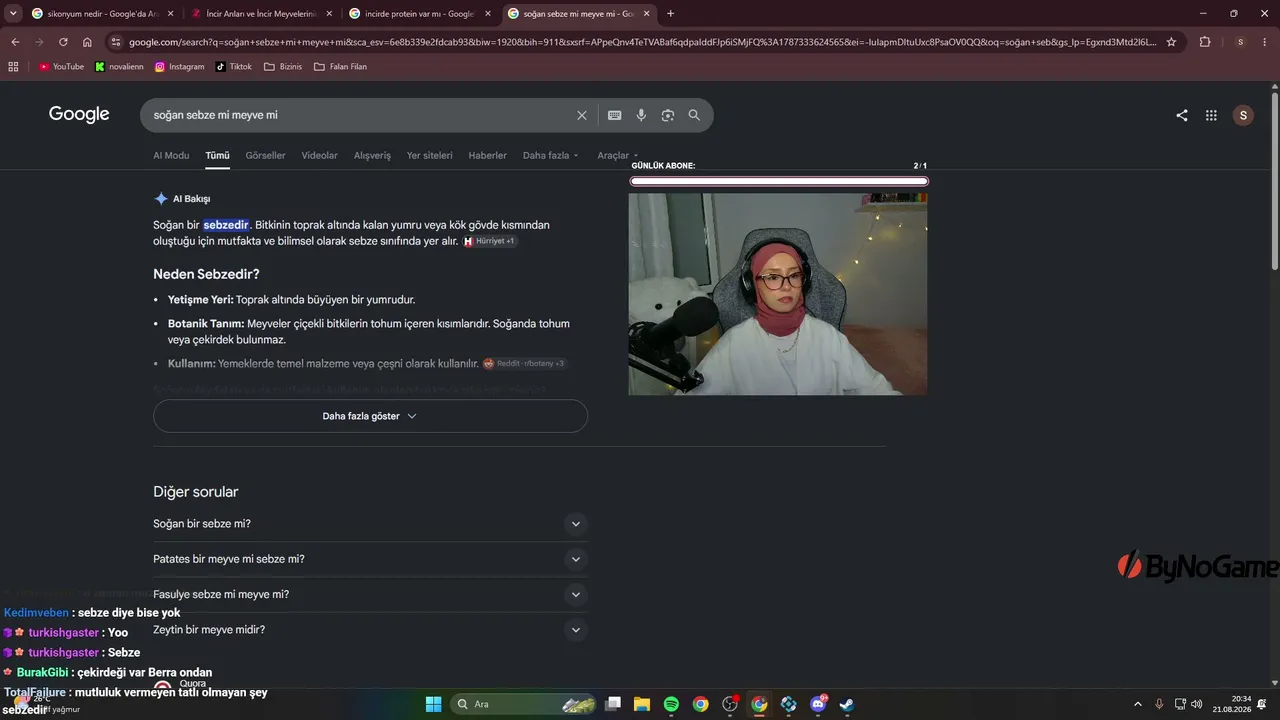Bookmark this page with the star
This screenshot has width=1280, height=720.
coord(1171,42)
